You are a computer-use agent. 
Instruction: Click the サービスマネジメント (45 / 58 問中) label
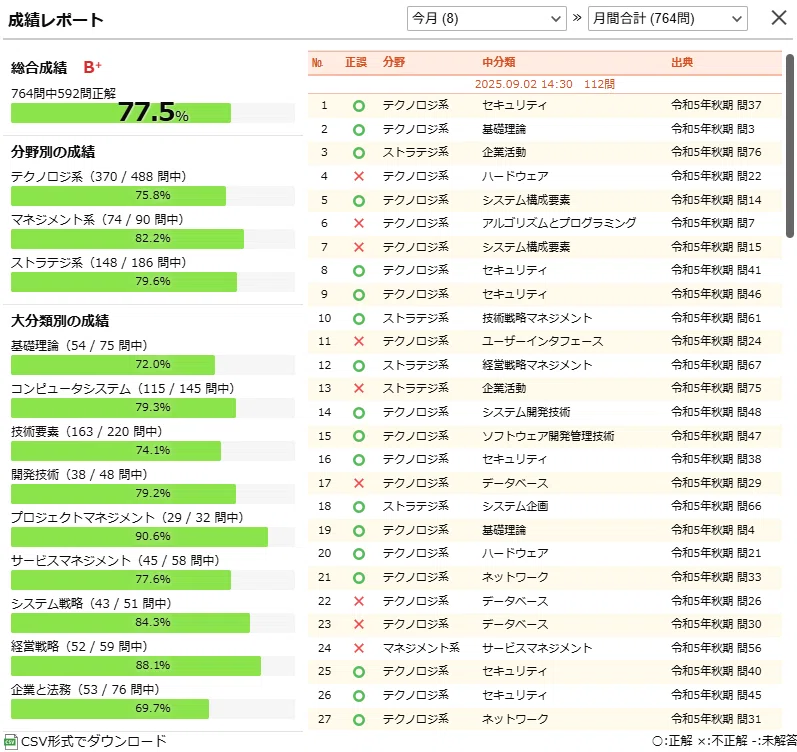[115, 561]
